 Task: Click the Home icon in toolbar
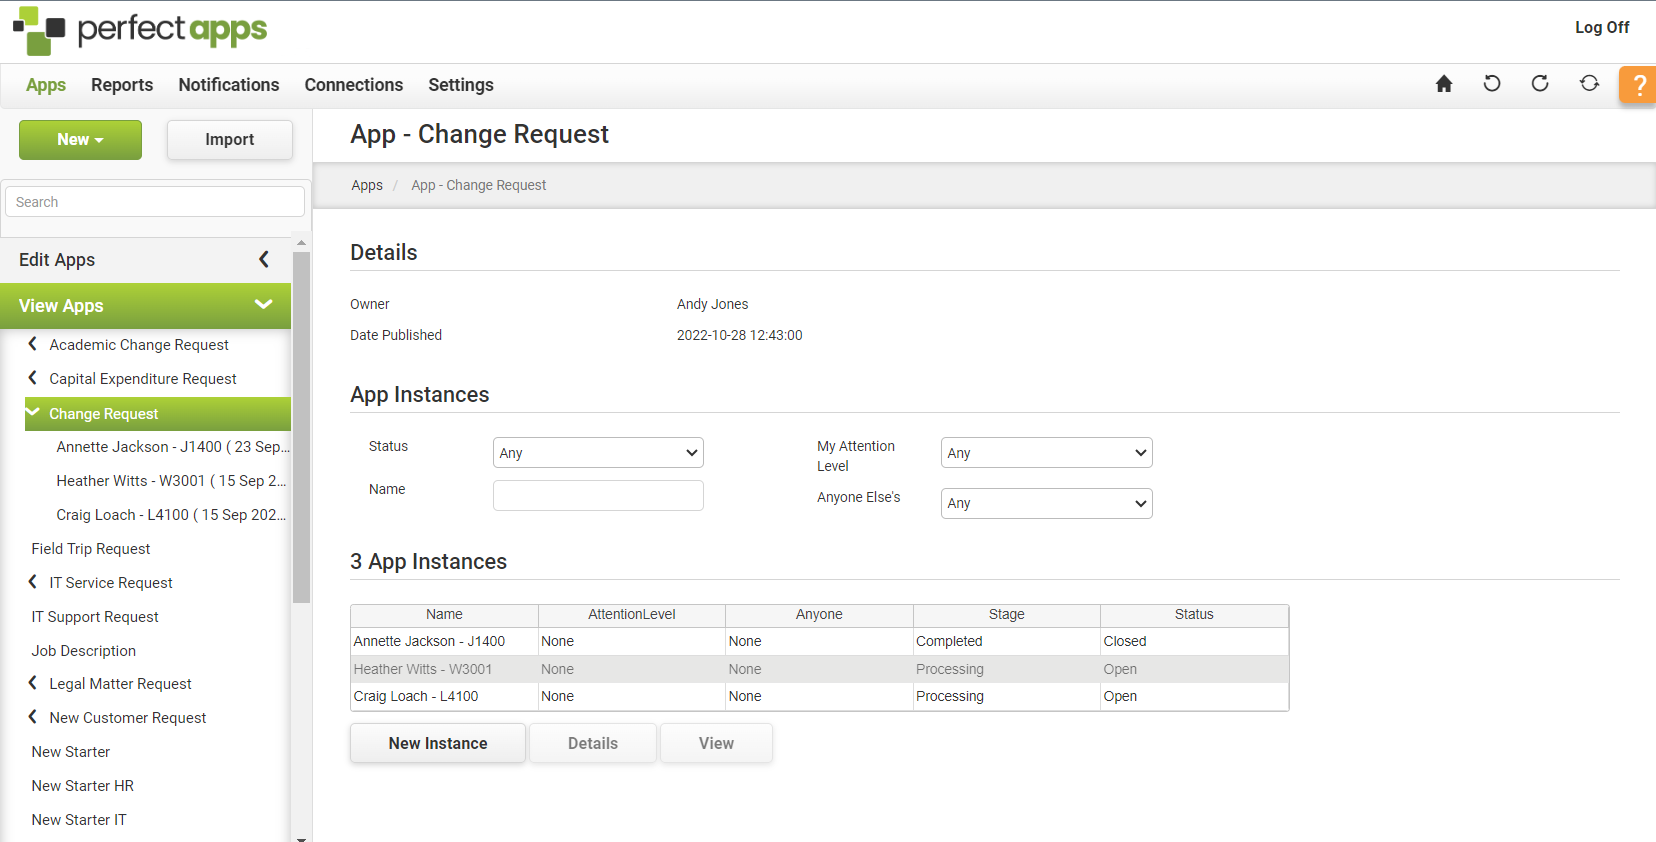pos(1444,84)
